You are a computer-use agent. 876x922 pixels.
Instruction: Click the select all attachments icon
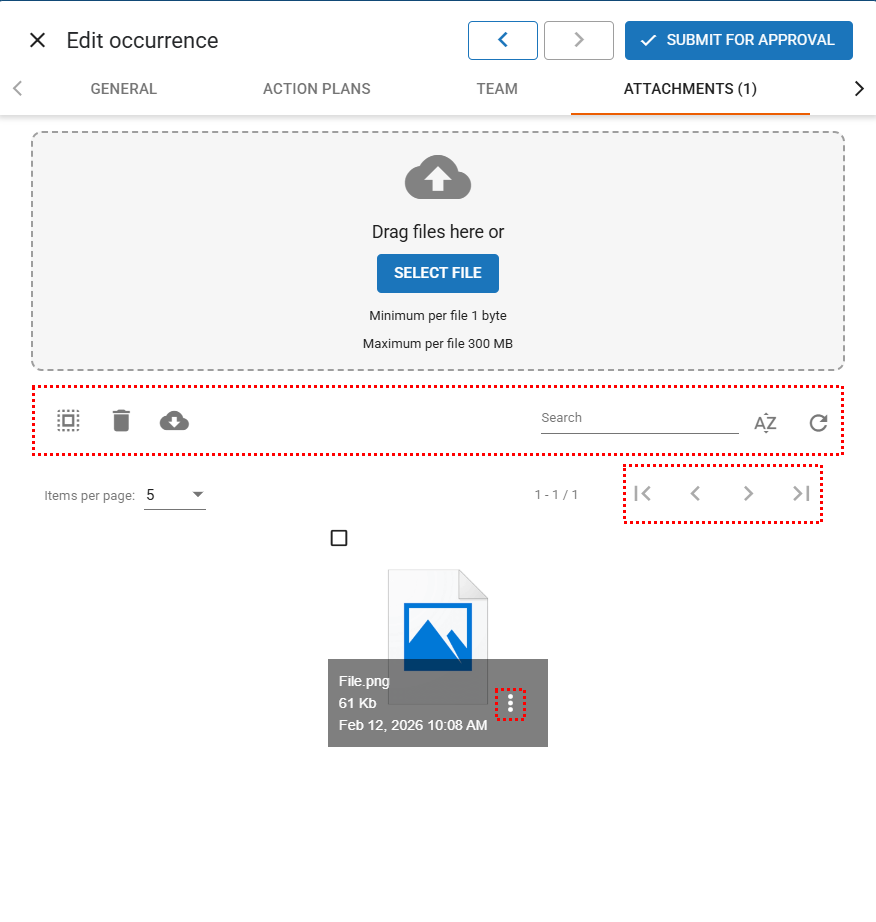pos(68,421)
